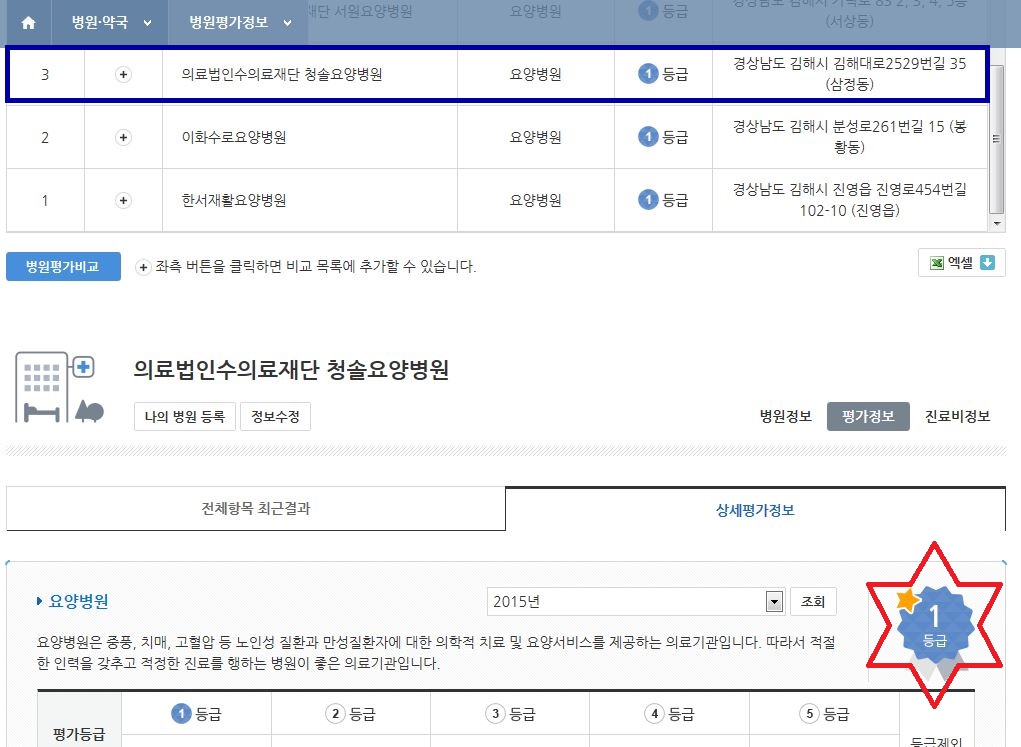Download the list via 엑셀 button
1021x747 pixels.
tap(962, 263)
